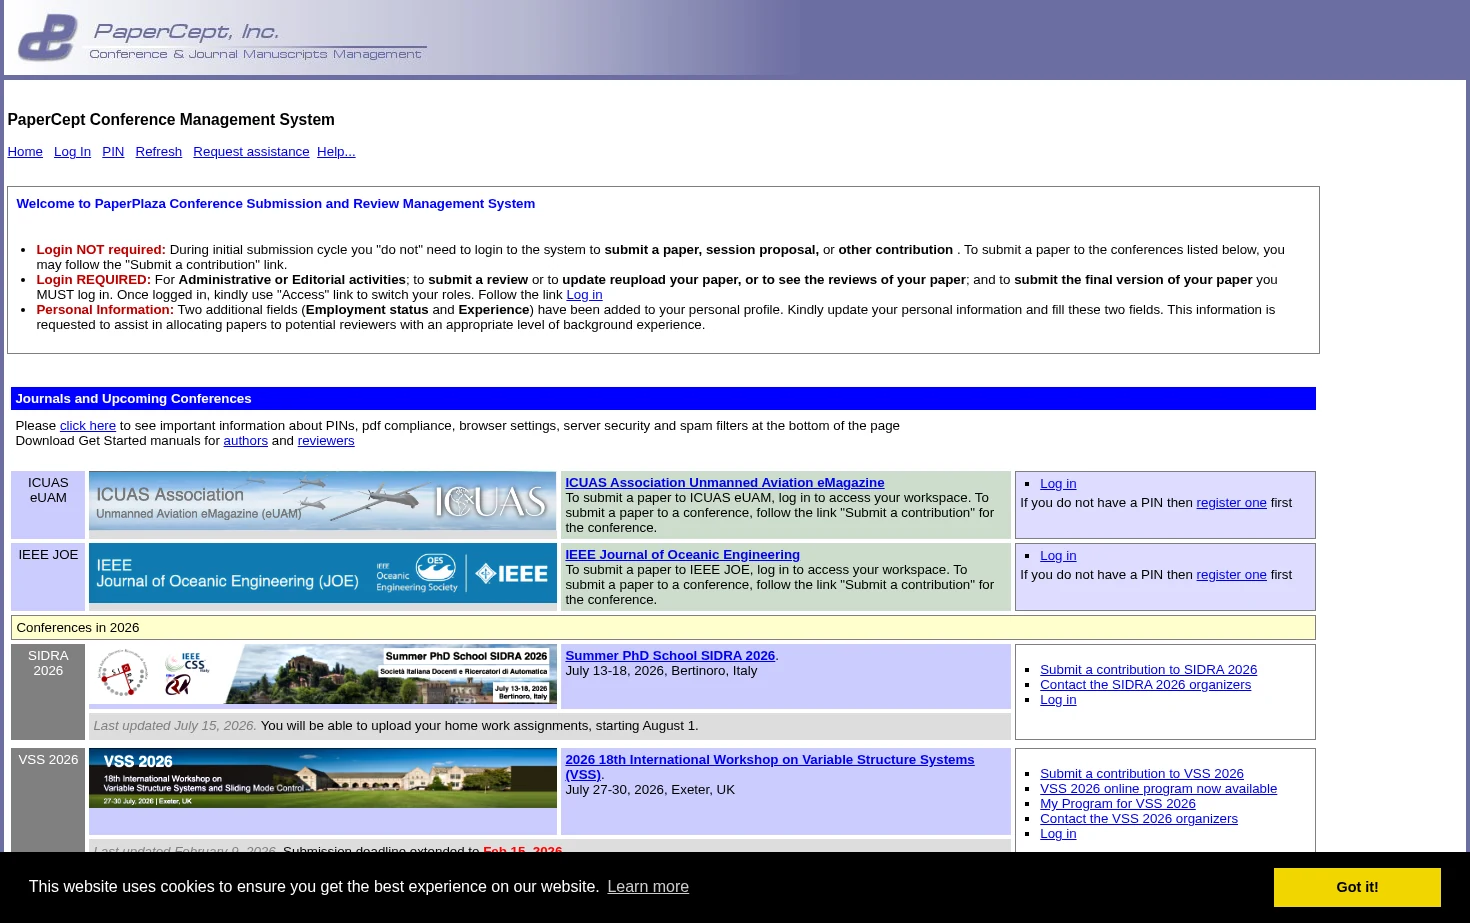Image resolution: width=1470 pixels, height=923 pixels.
Task: Submit a contribution to SIDRA 2026
Action: (1148, 670)
